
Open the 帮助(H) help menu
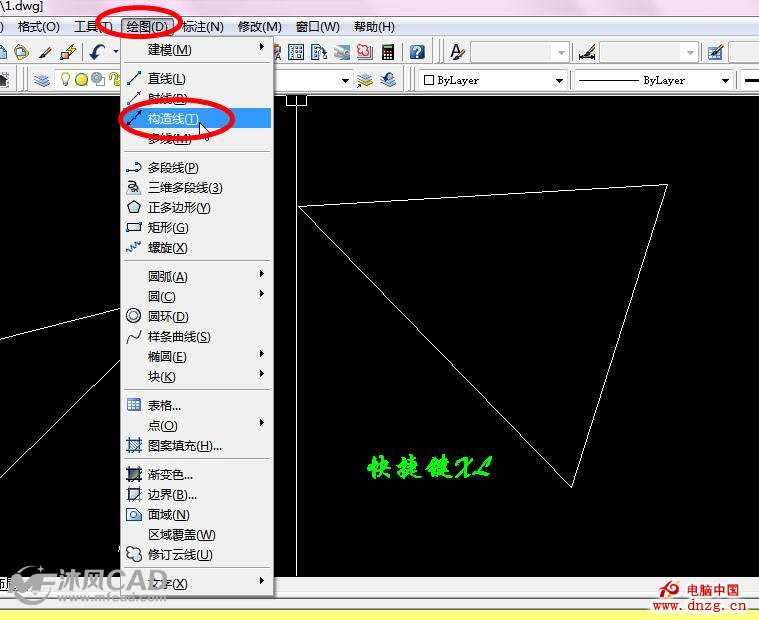(374, 27)
